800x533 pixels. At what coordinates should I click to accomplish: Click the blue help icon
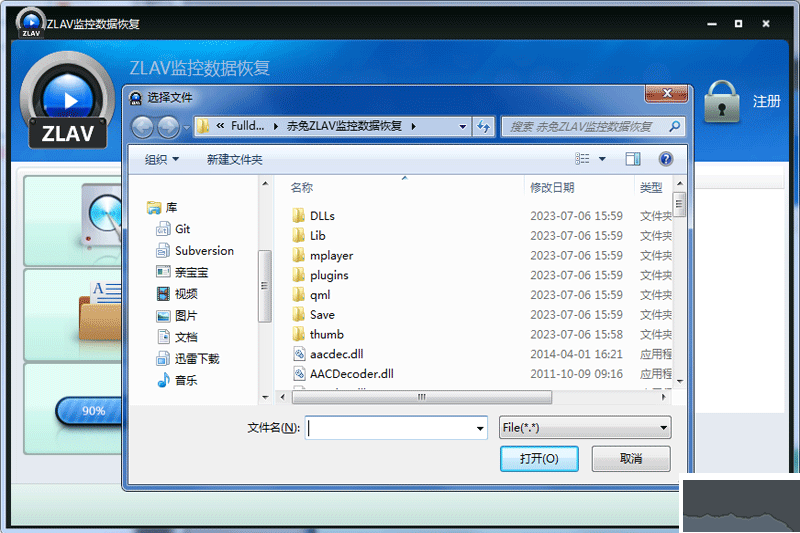(665, 159)
